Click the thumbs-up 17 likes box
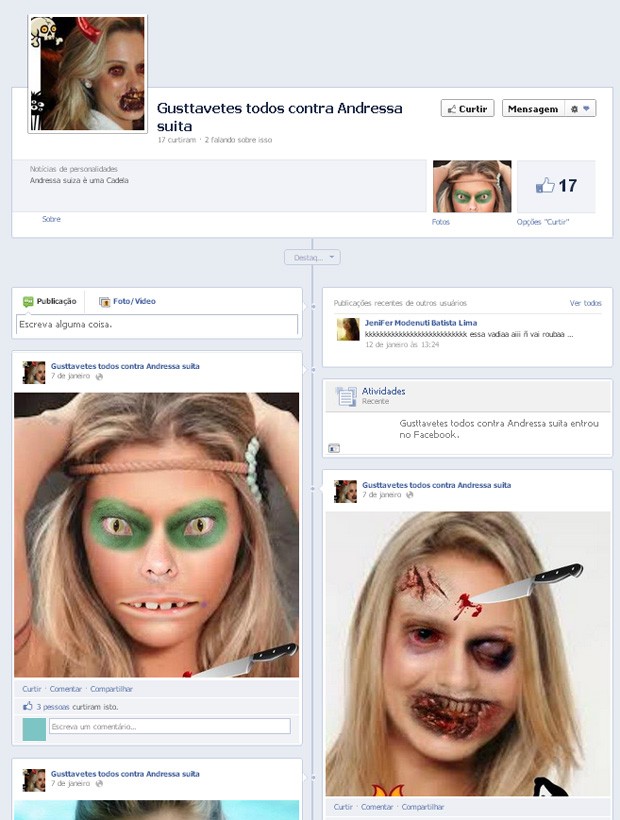Viewport: 620px width, 820px height. [556, 186]
